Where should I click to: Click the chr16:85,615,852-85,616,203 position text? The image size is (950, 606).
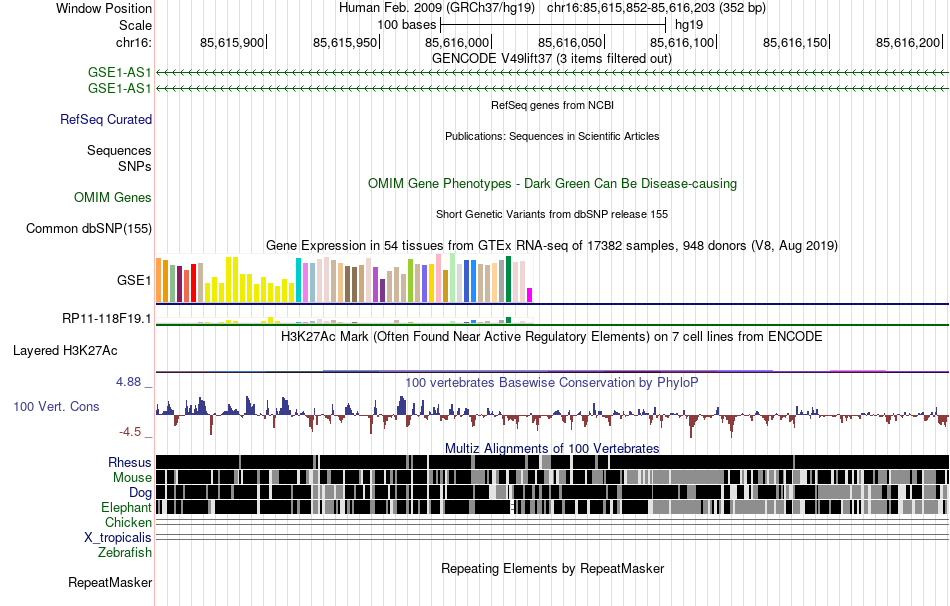(x=656, y=8)
